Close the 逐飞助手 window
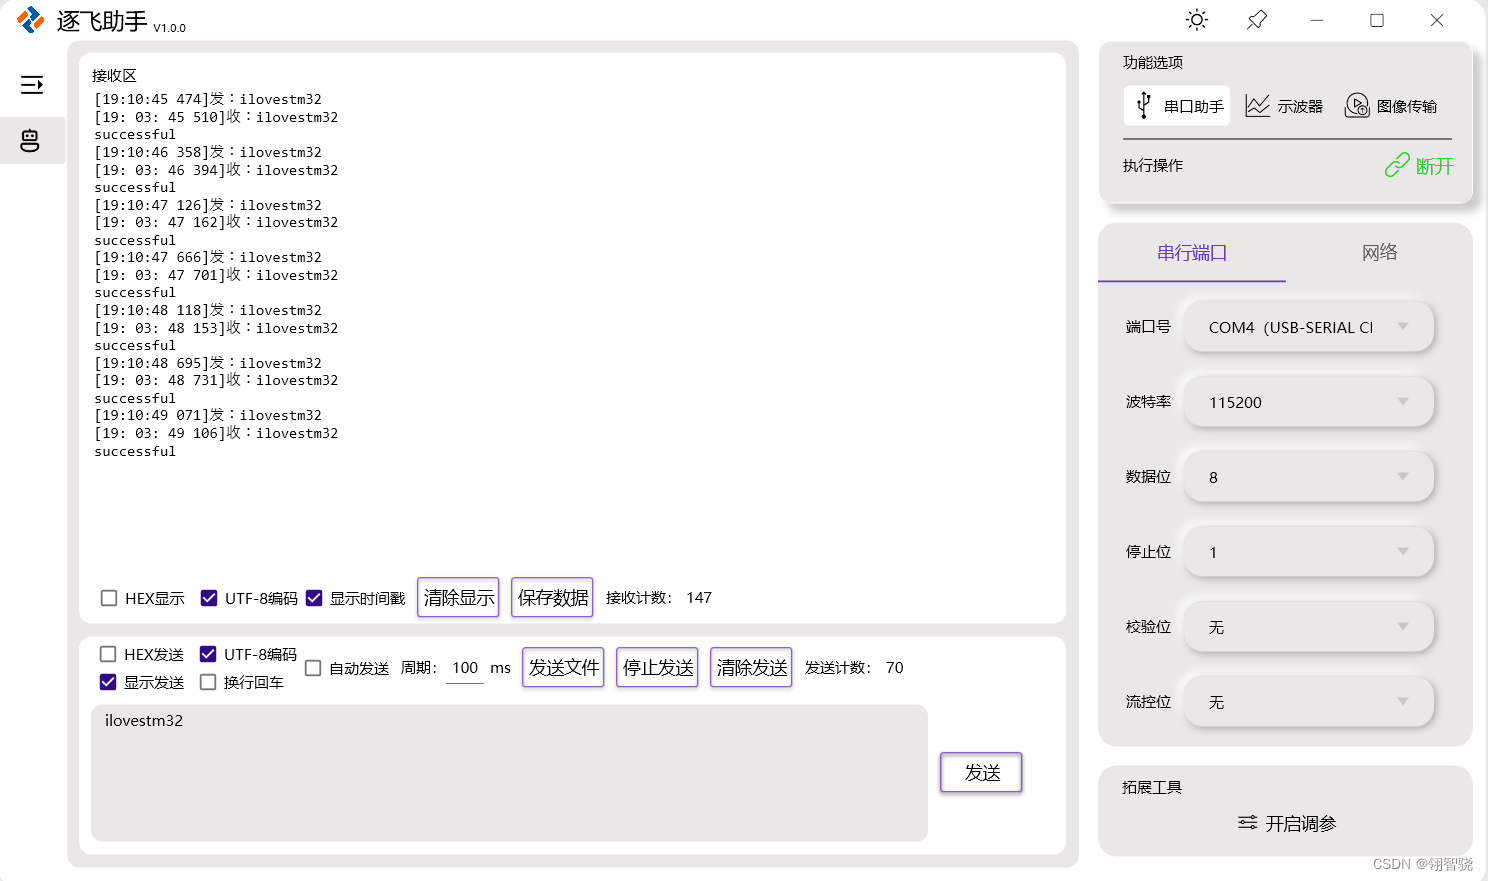This screenshot has height=881, width=1488. pos(1437,20)
